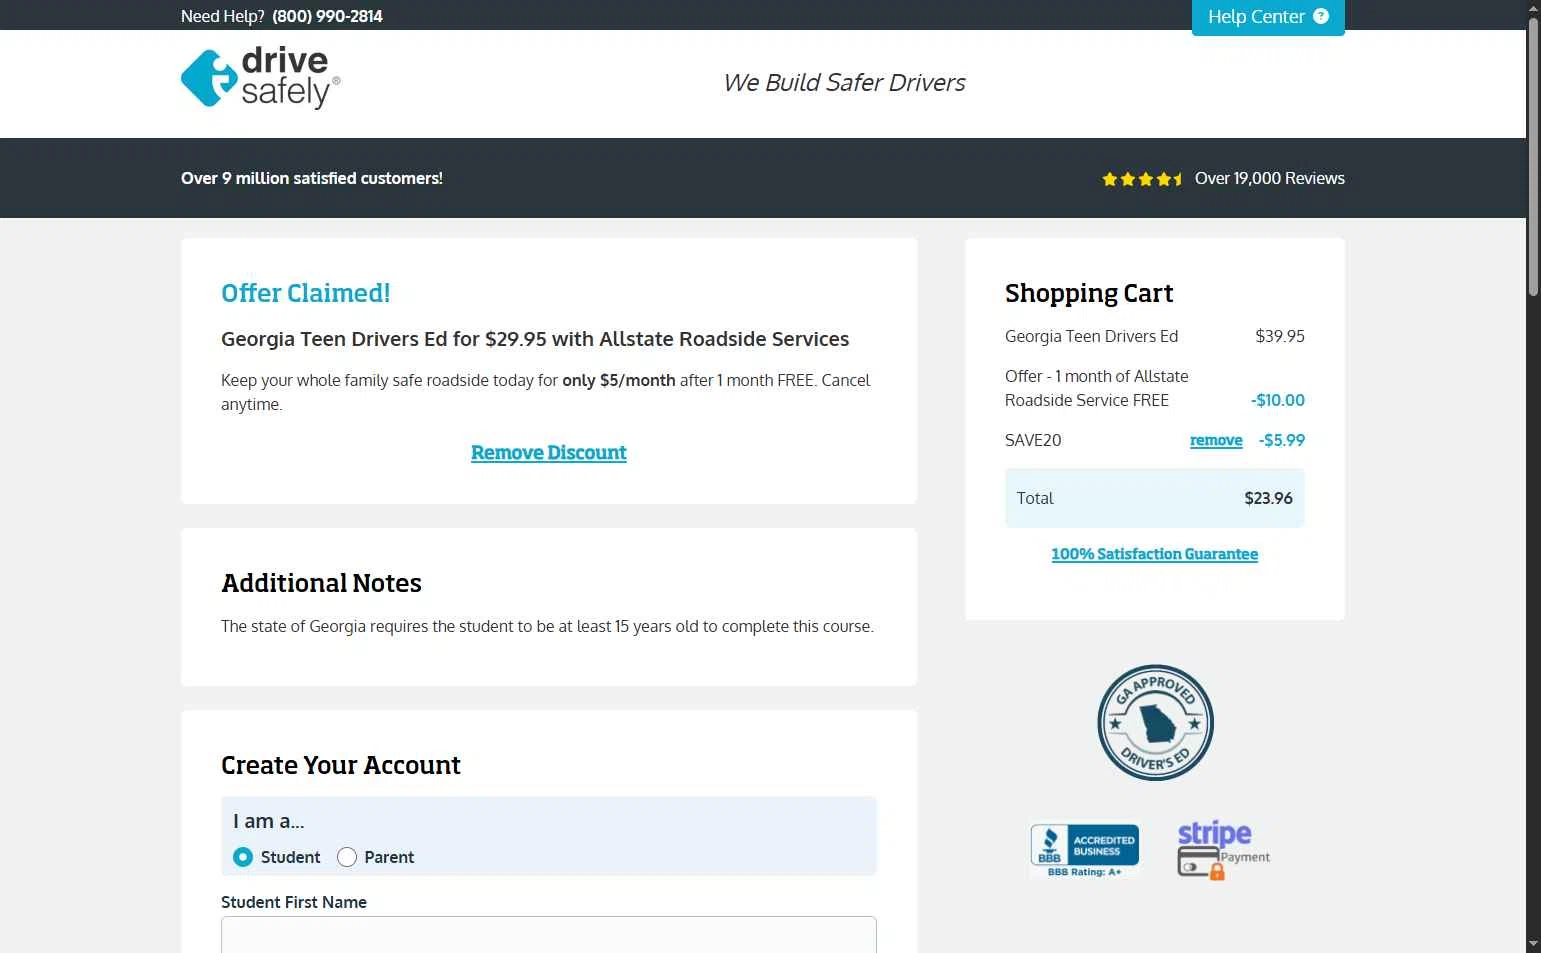Click the Georgia Teen Drivers Ed $39.95 price
The width and height of the screenshot is (1541, 953).
[x=1280, y=336]
